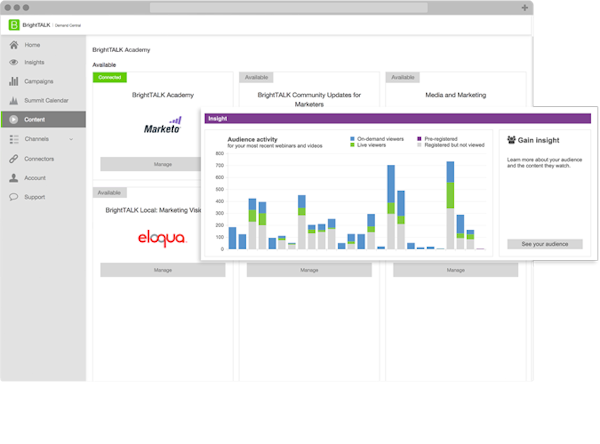Screen dimensions: 600x444
Task: Open the Campaigns menu item
Action: (x=39, y=81)
